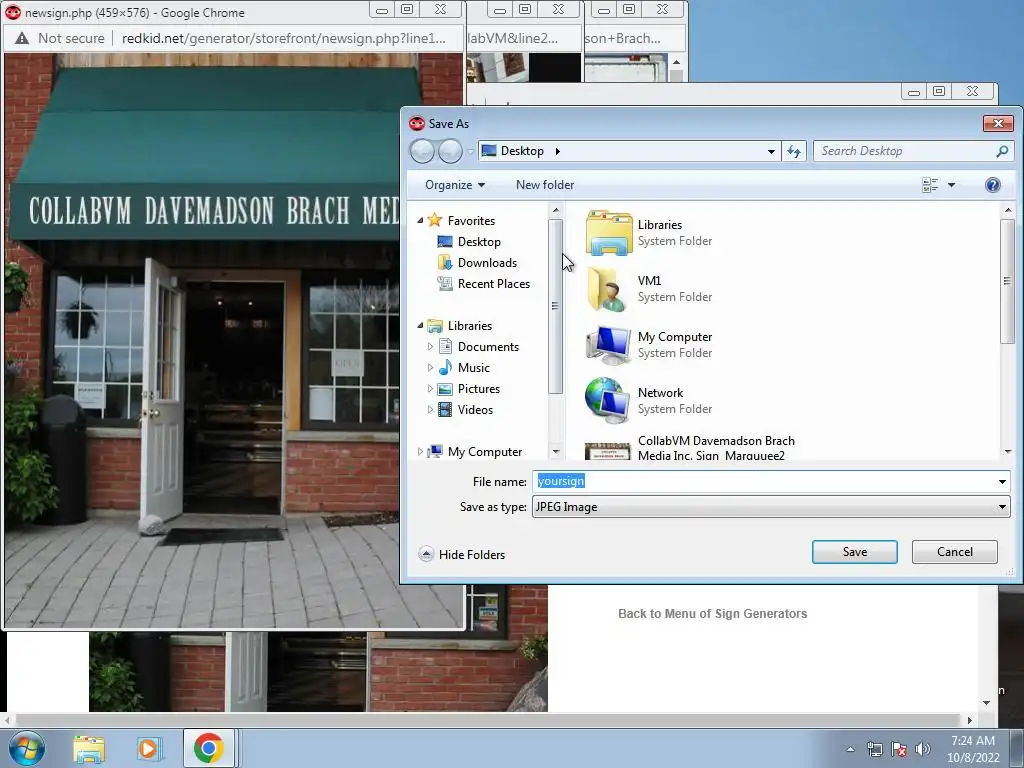Click the Network system folder icon
Image resolution: width=1024 pixels, height=768 pixels.
pos(609,400)
